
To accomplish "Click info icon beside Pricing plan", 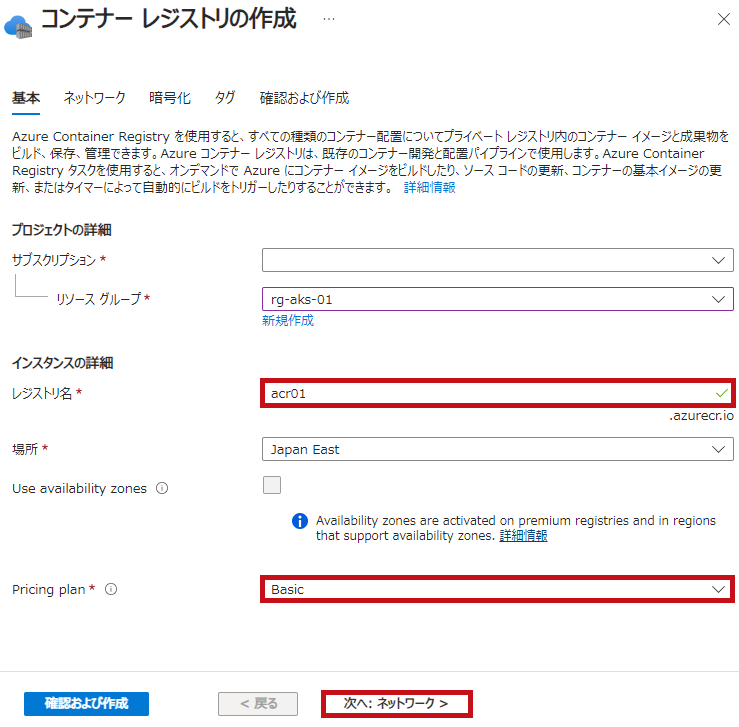I will tap(111, 589).
